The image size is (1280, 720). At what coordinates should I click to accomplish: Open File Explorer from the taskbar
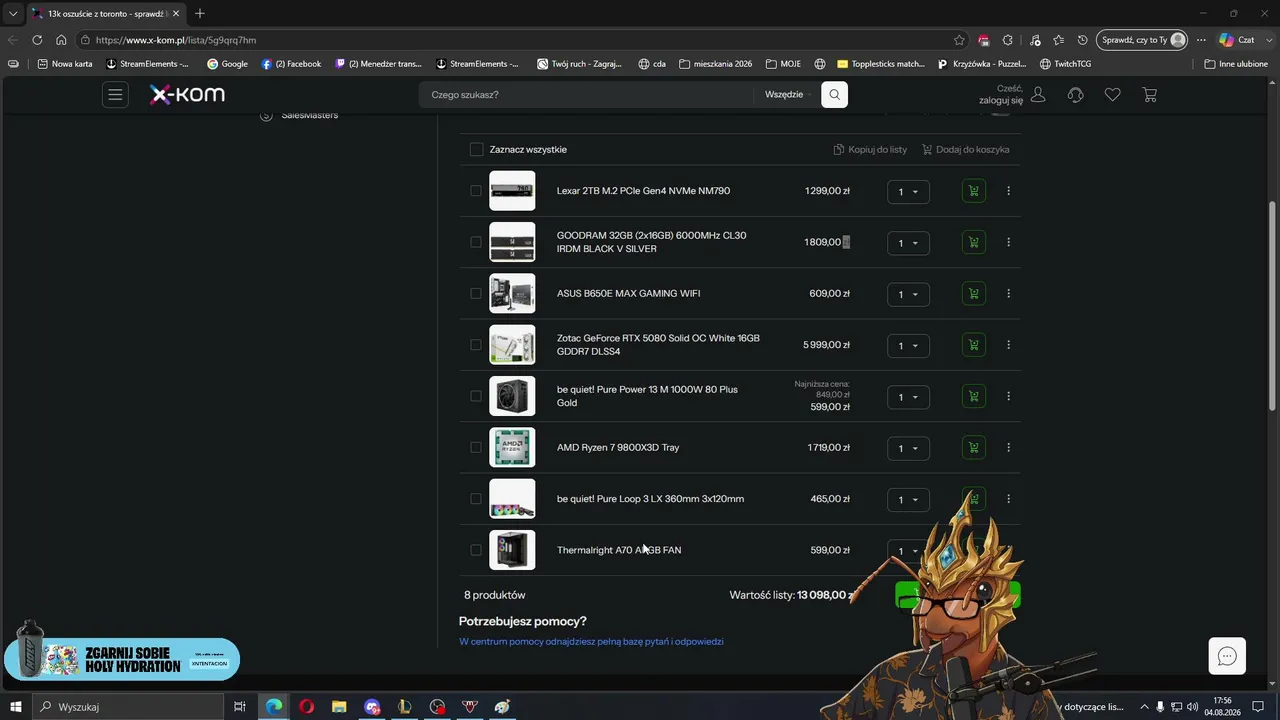pyautogui.click(x=339, y=707)
